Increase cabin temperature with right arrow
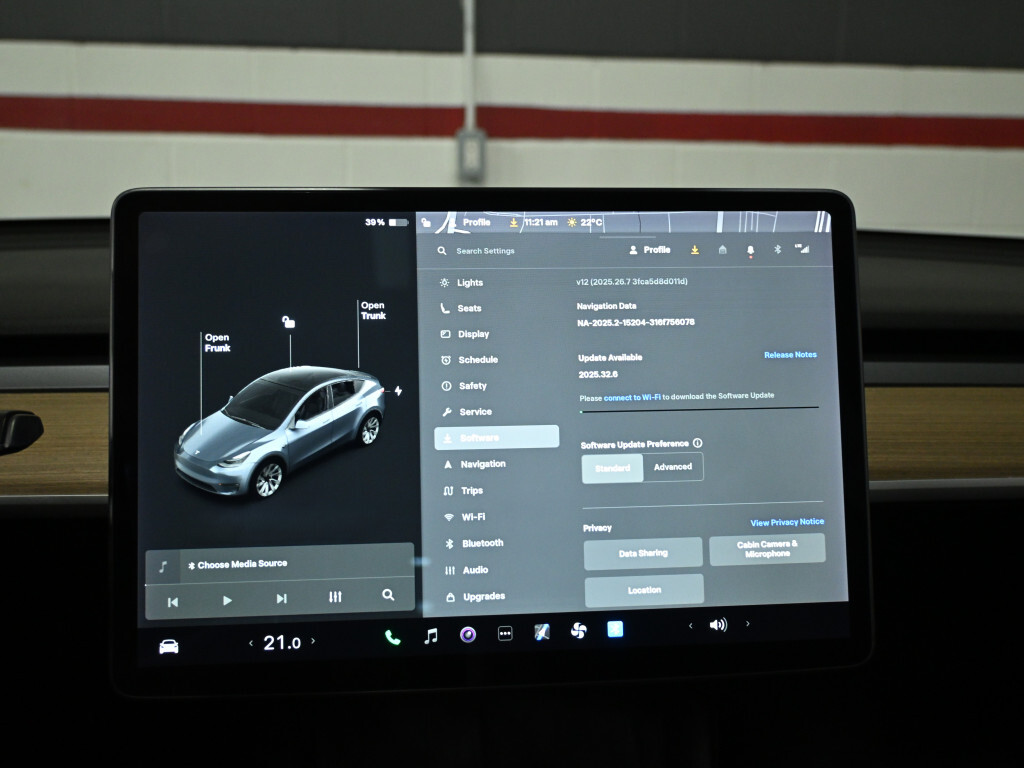The image size is (1024, 768). pyautogui.click(x=313, y=641)
